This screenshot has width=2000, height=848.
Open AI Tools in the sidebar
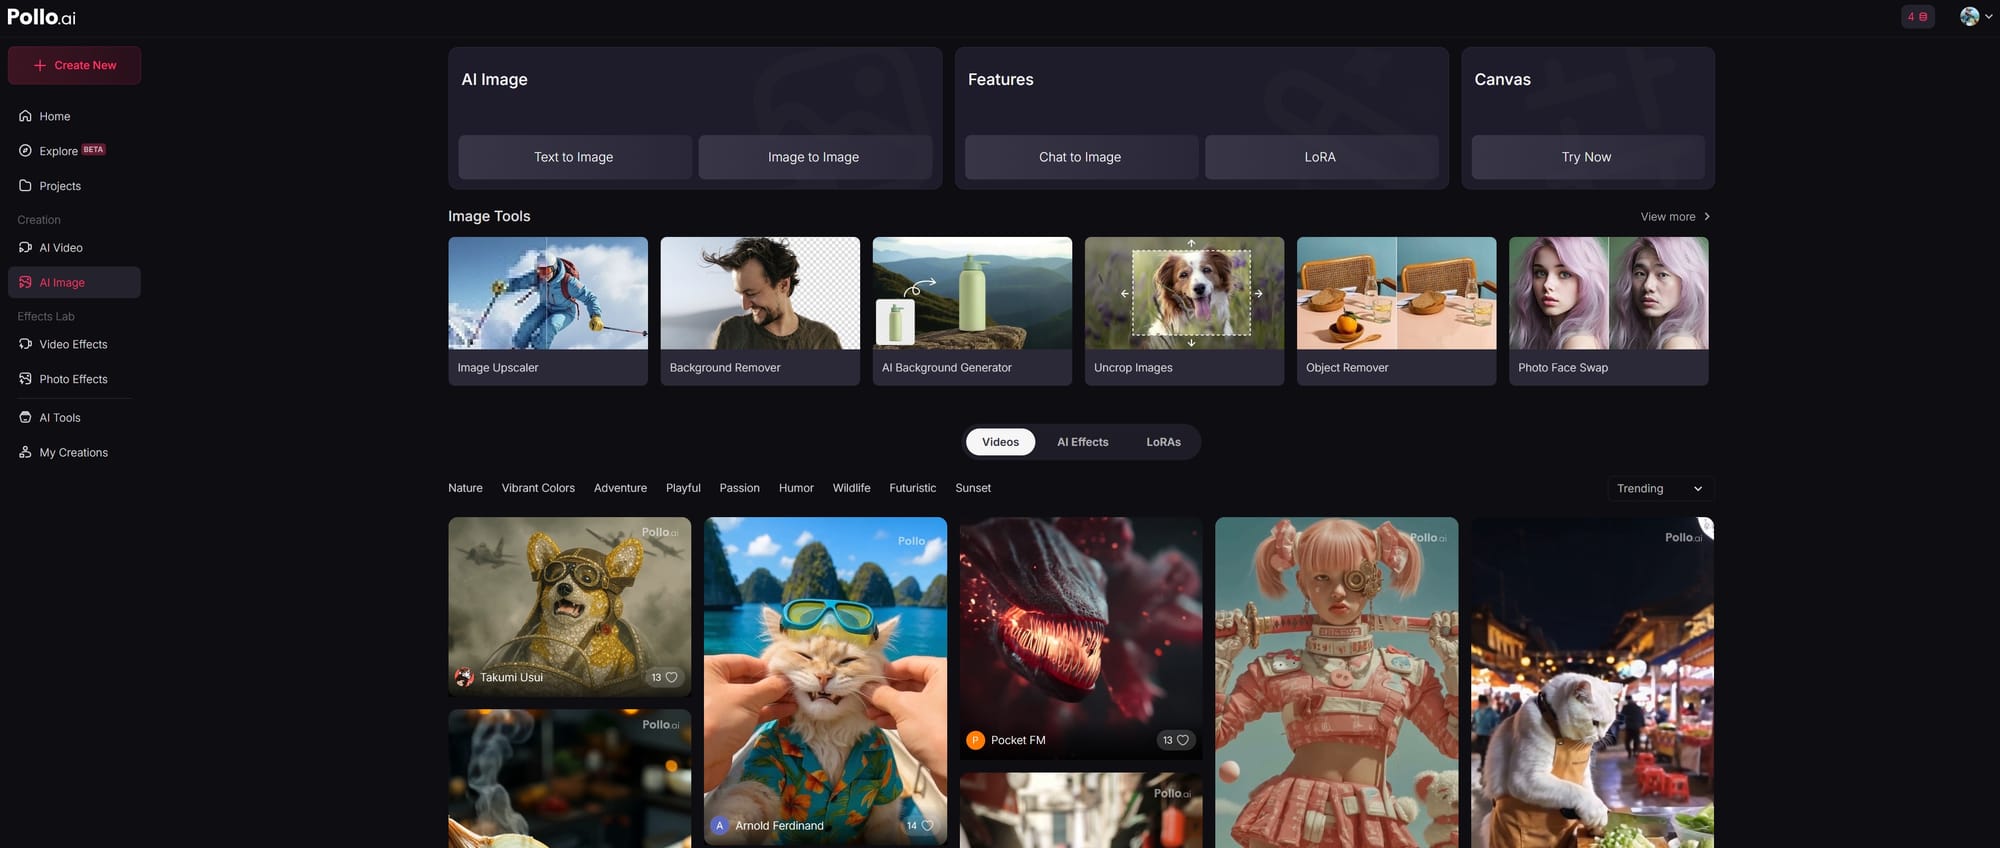coord(74,417)
